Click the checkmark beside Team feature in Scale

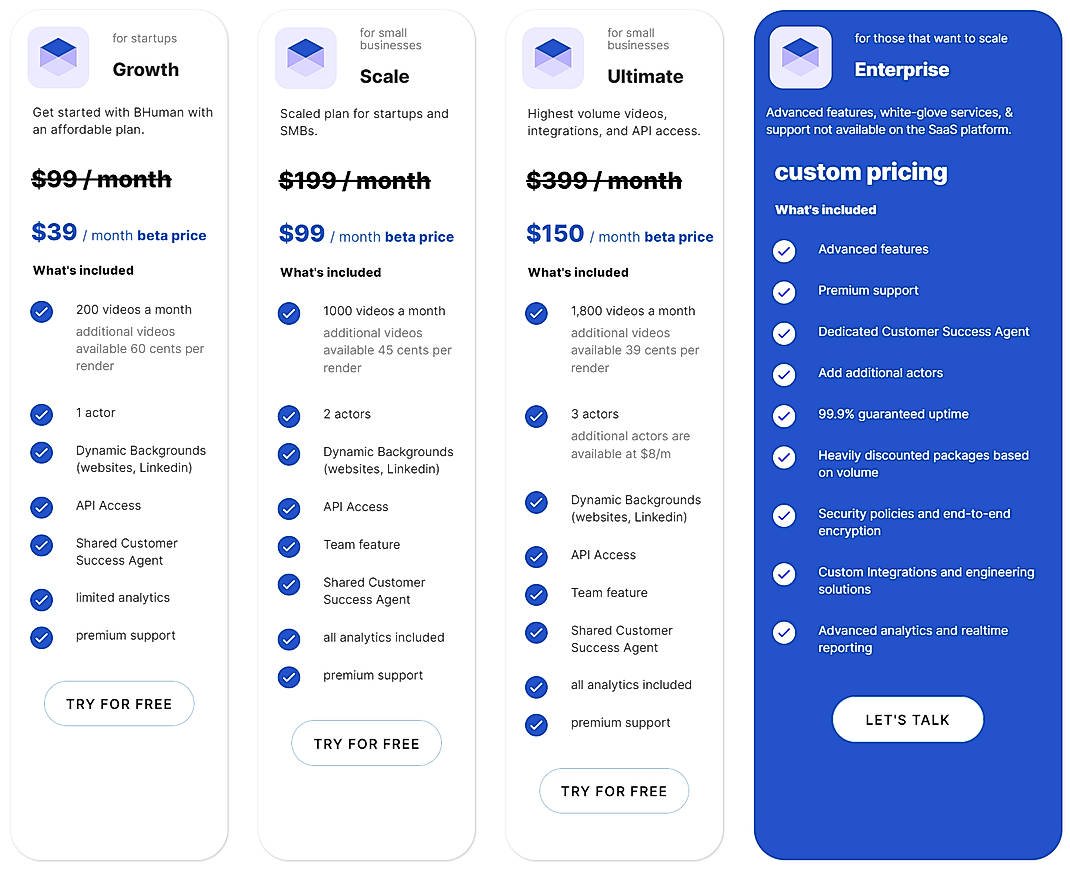pos(288,547)
